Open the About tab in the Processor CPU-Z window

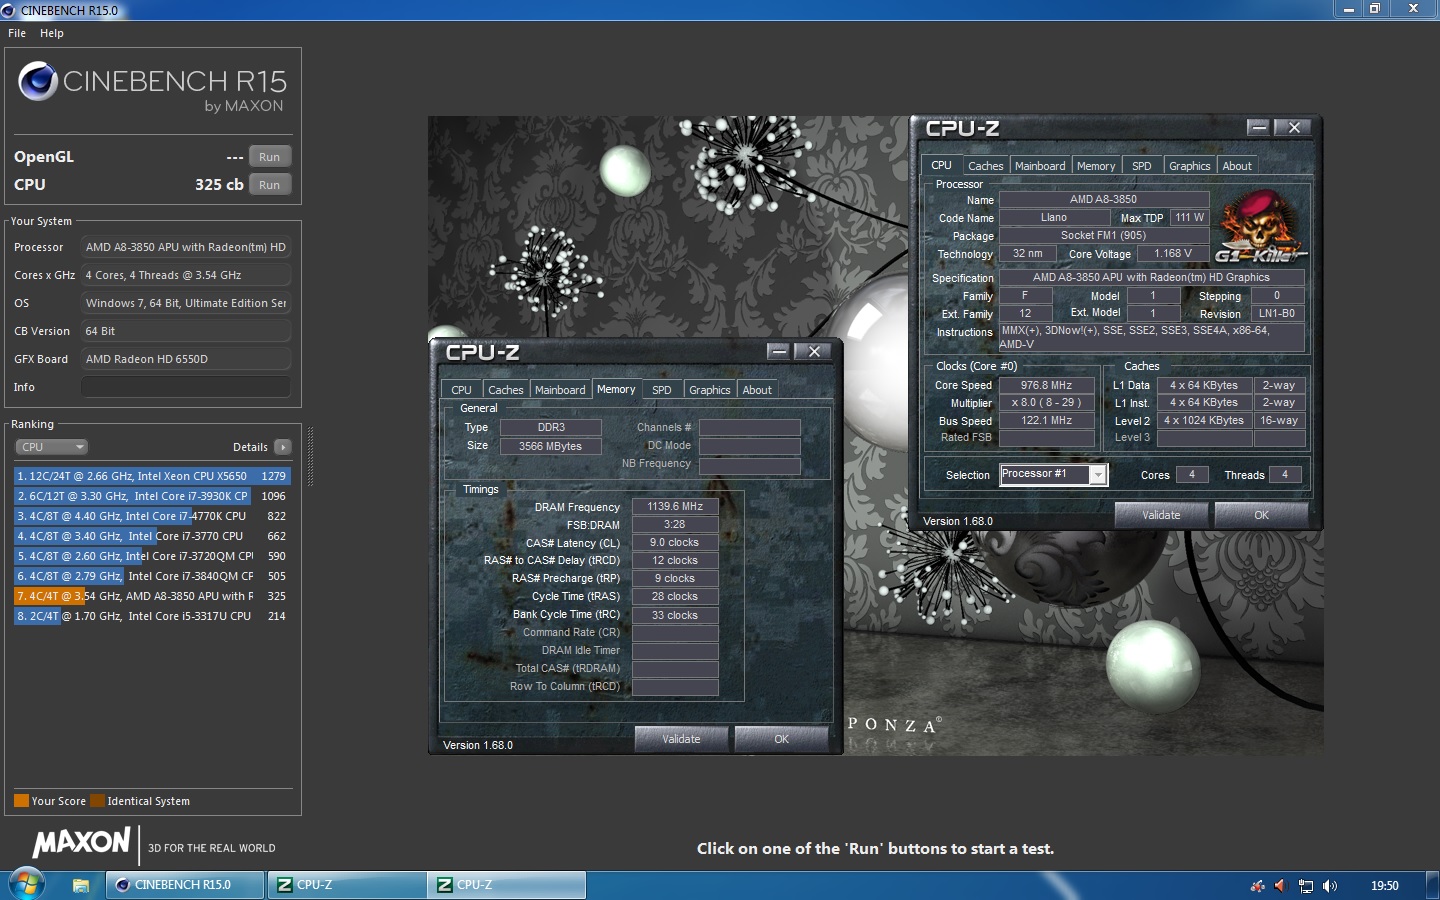pyautogui.click(x=1237, y=166)
